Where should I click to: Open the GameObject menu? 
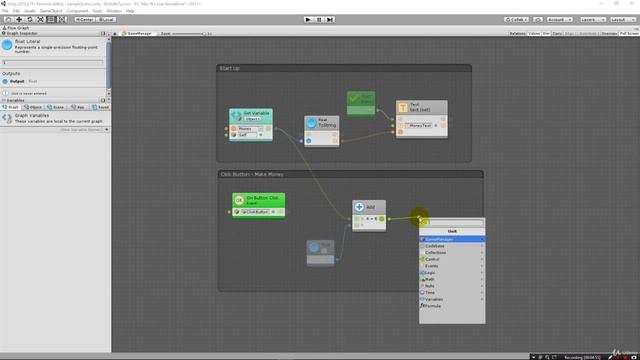tap(51, 11)
